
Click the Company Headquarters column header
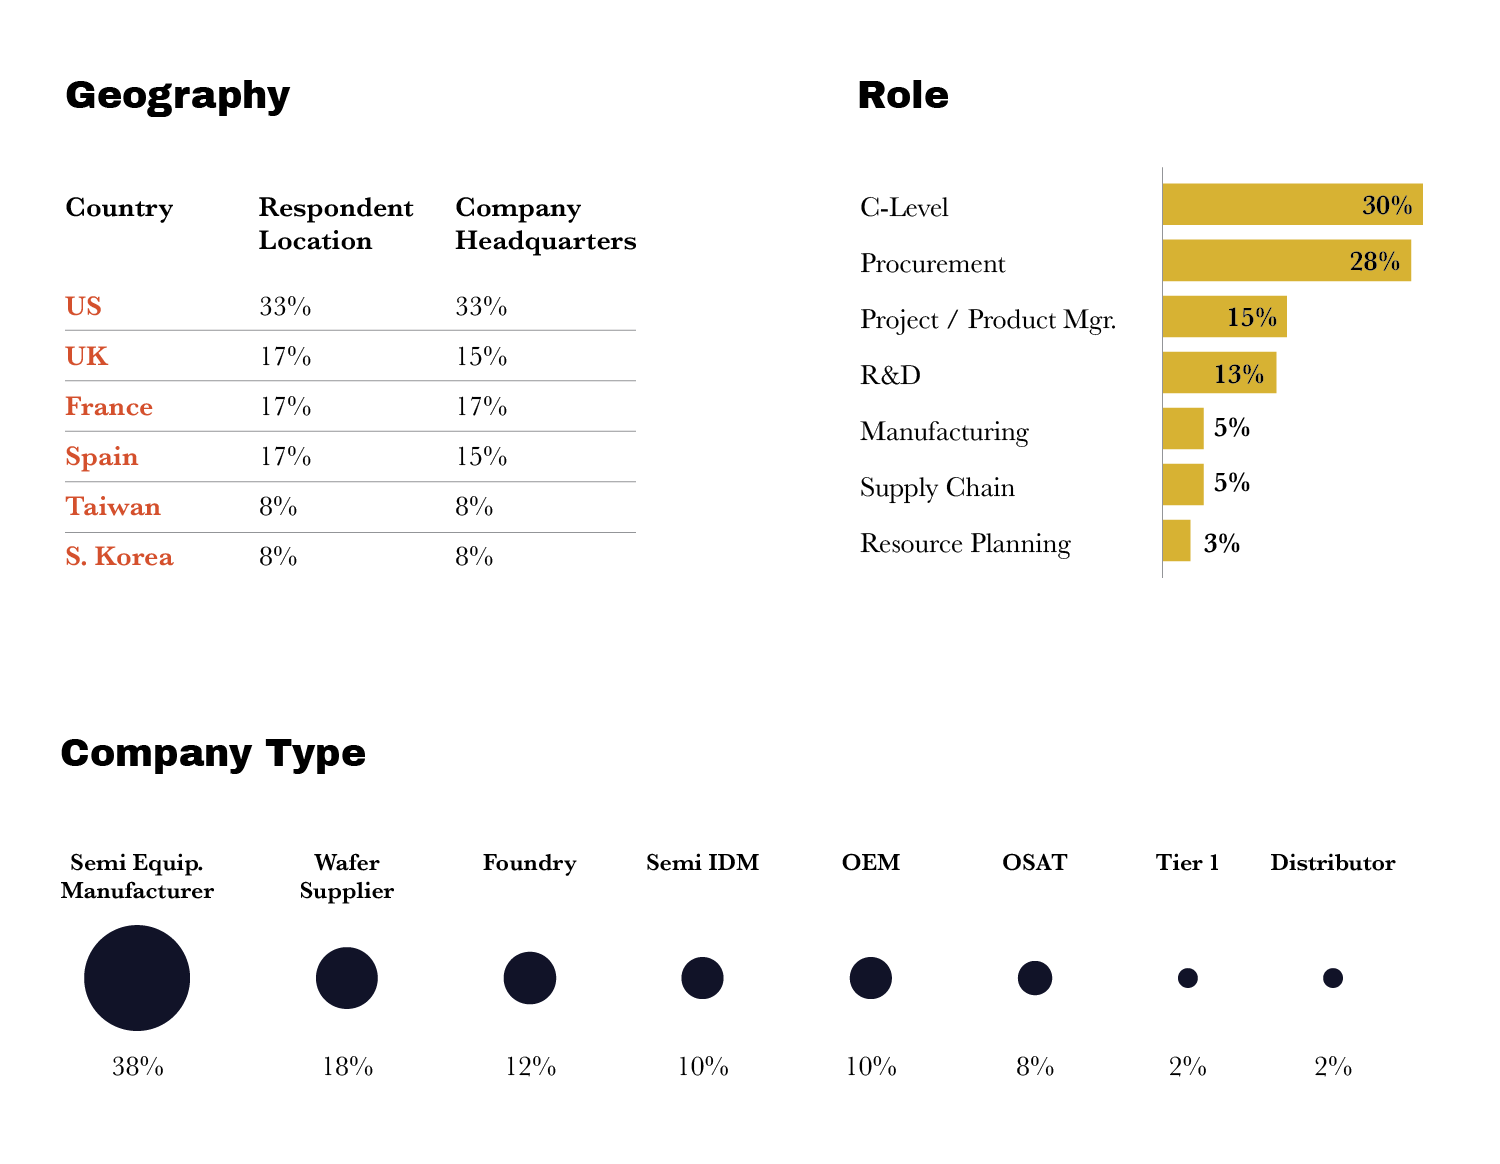(x=545, y=224)
